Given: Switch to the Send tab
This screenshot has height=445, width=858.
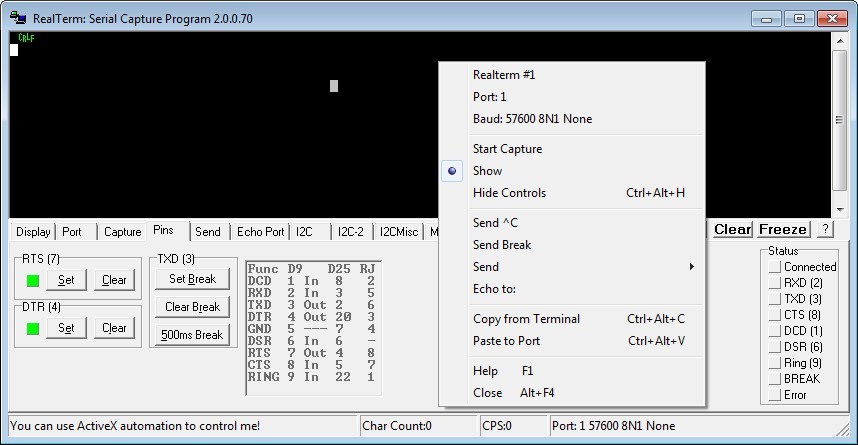Looking at the screenshot, I should tap(210, 232).
